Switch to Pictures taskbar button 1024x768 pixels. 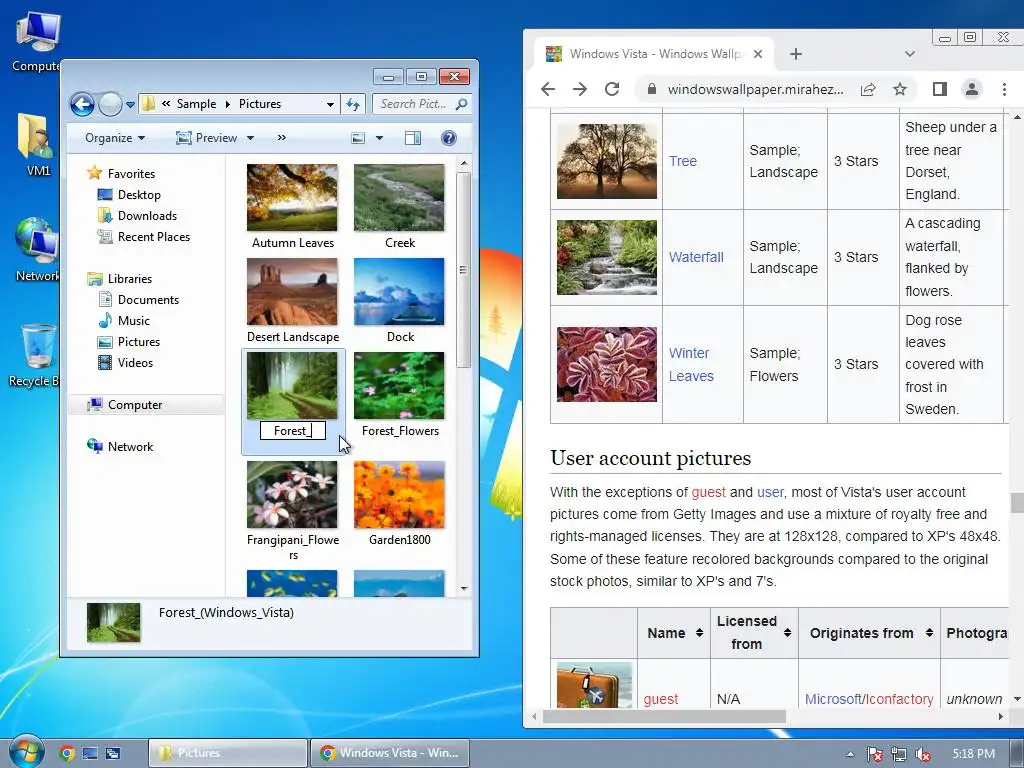pyautogui.click(x=227, y=753)
